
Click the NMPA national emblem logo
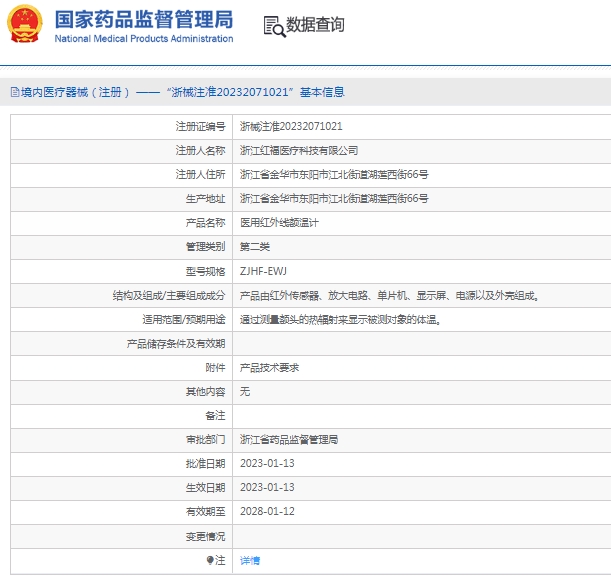coord(25,23)
